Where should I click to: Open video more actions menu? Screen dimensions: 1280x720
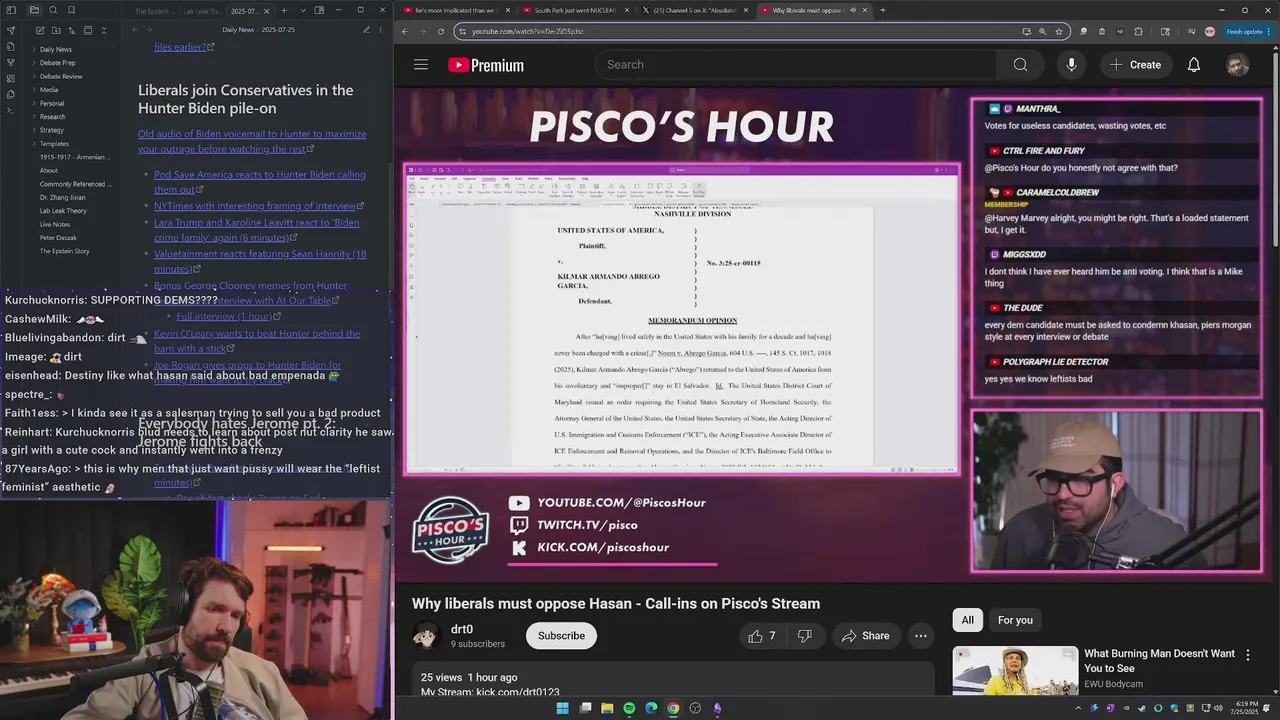point(921,636)
